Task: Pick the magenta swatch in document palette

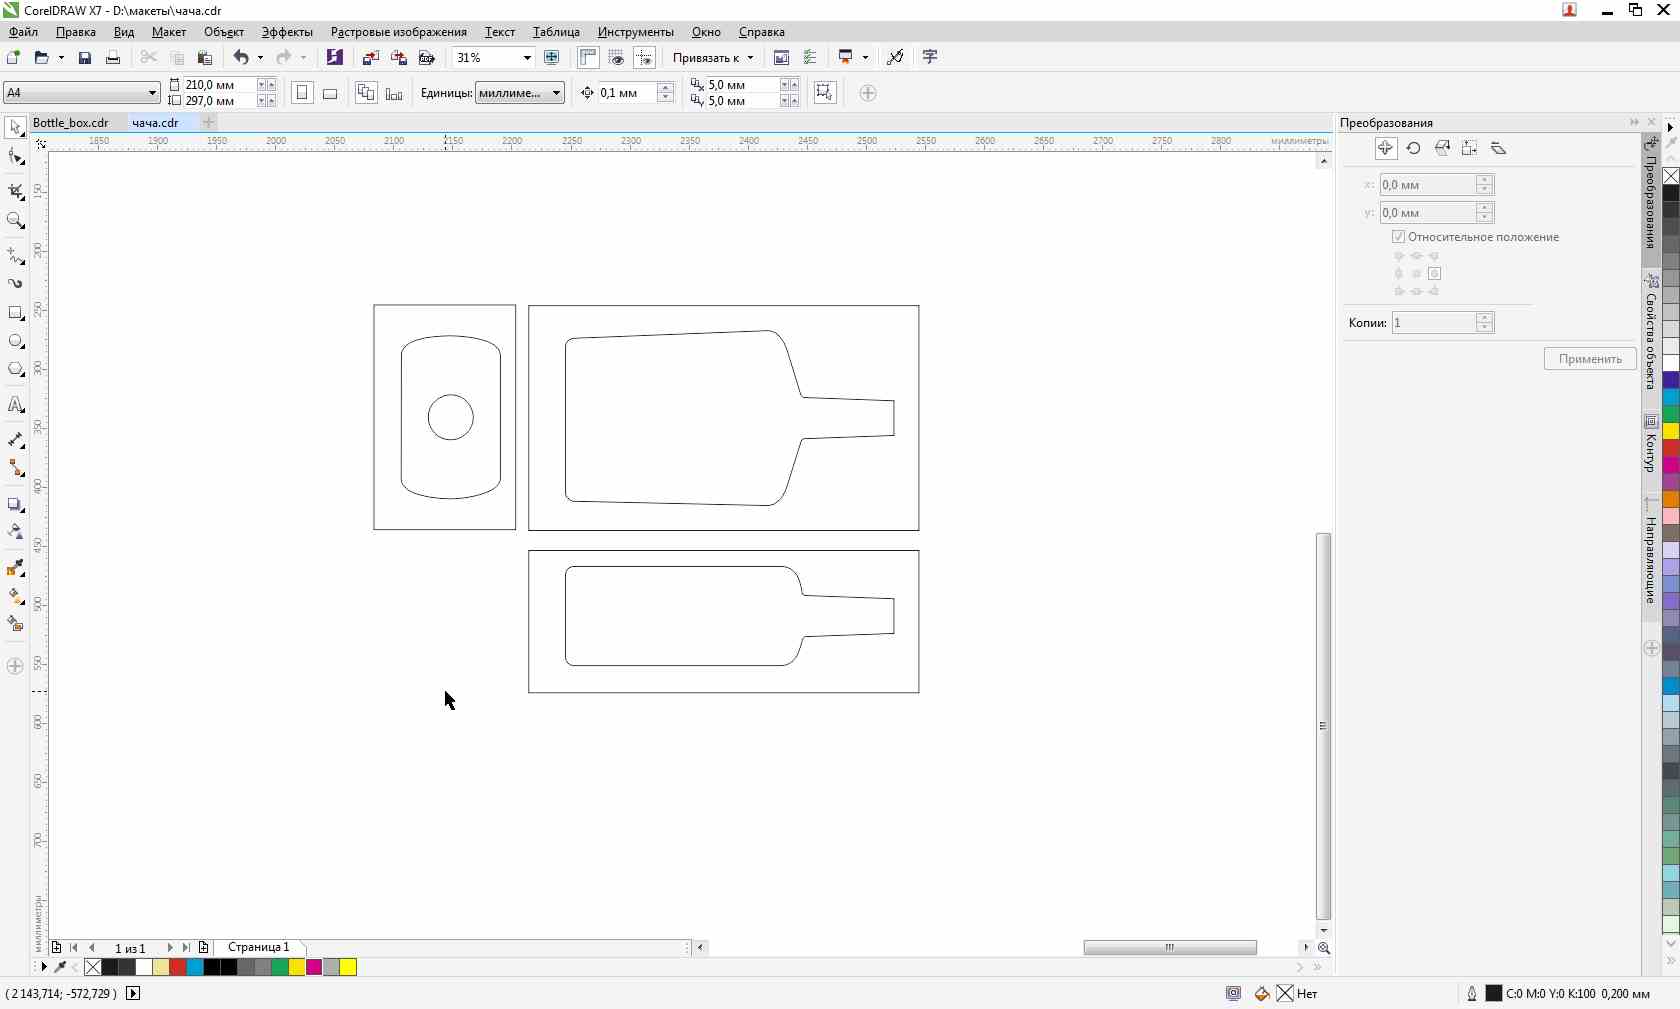Action: coord(313,967)
